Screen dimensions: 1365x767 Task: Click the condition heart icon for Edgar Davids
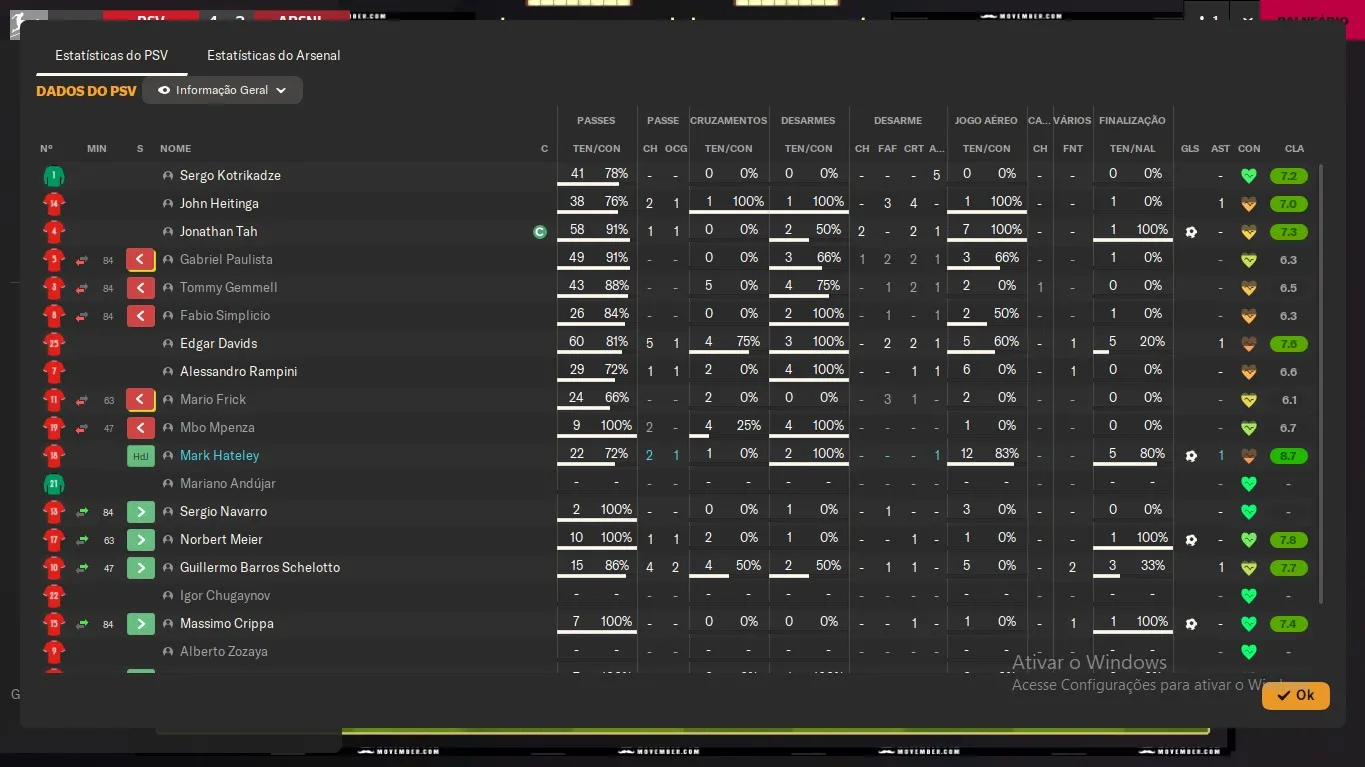click(x=1248, y=344)
